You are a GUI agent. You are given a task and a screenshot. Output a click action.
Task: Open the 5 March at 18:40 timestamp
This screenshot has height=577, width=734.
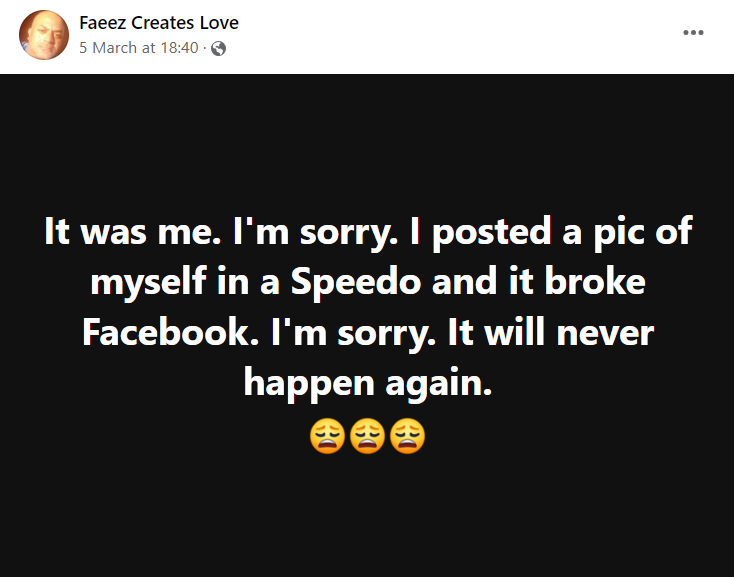(138, 48)
